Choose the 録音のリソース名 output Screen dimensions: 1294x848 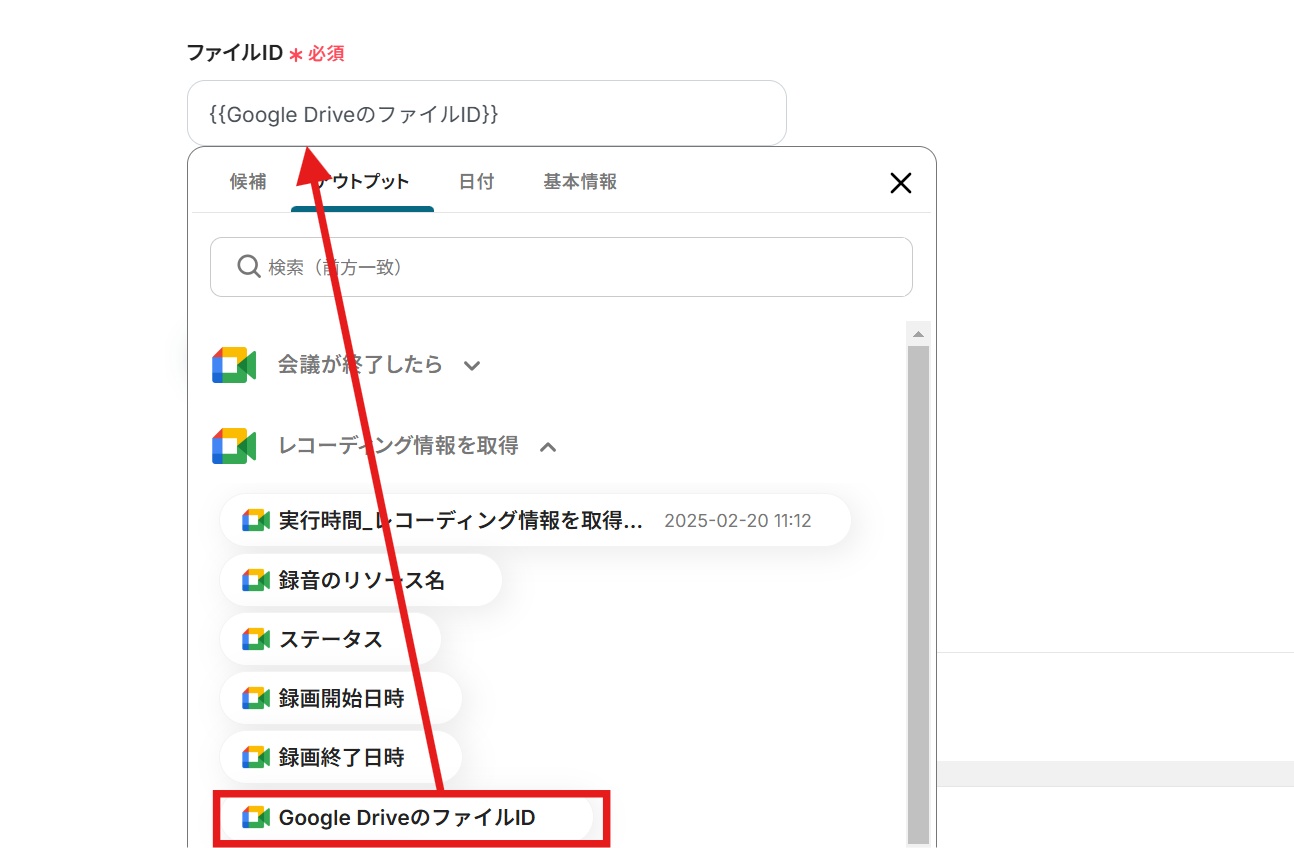pyautogui.click(x=361, y=580)
